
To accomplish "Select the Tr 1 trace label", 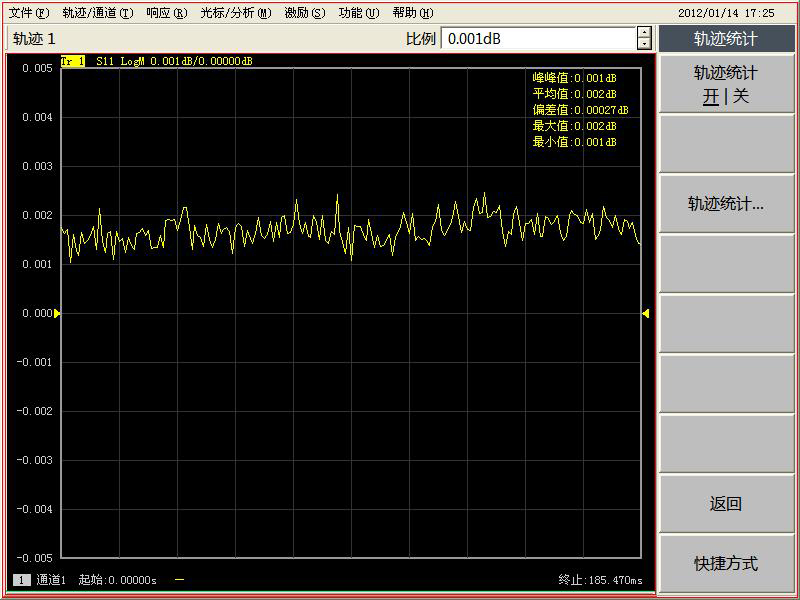I will tap(72, 61).
